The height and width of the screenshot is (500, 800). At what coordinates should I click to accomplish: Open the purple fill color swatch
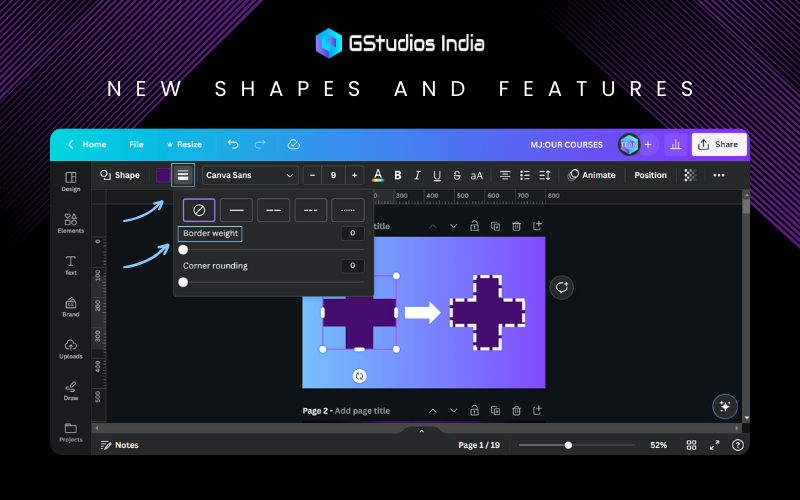[x=163, y=175]
